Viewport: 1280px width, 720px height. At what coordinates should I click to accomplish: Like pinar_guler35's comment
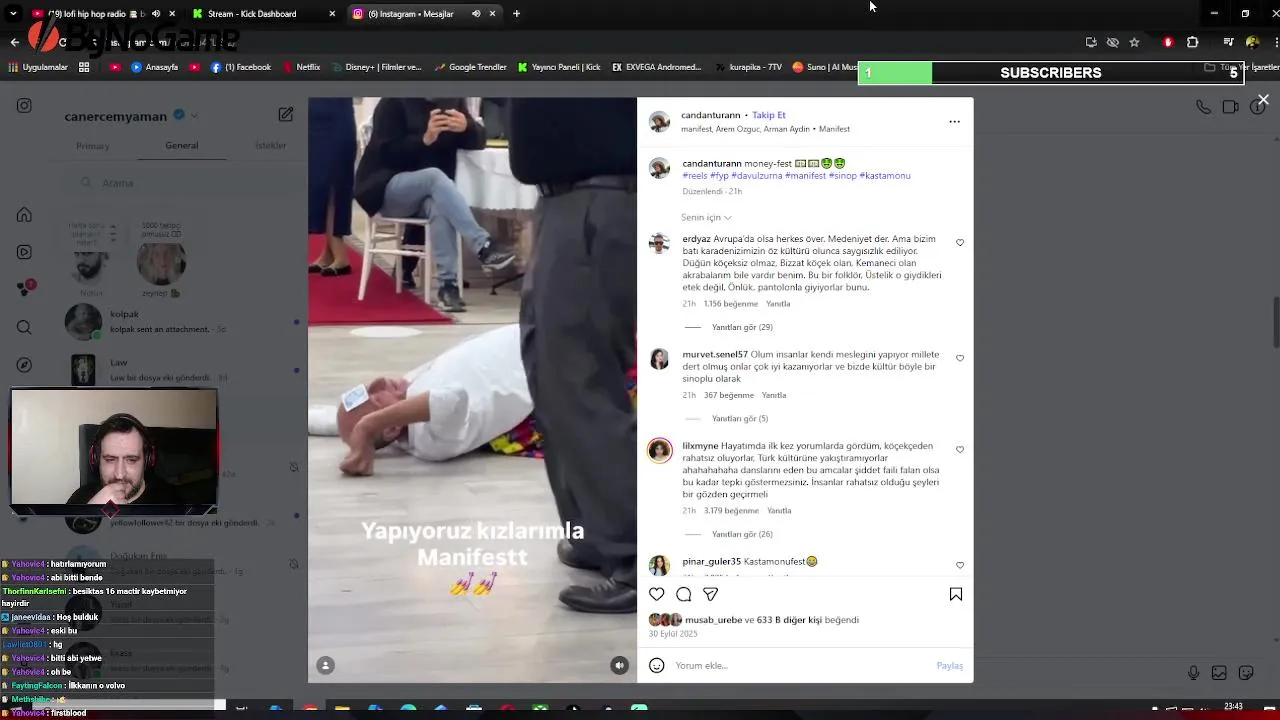(x=960, y=565)
